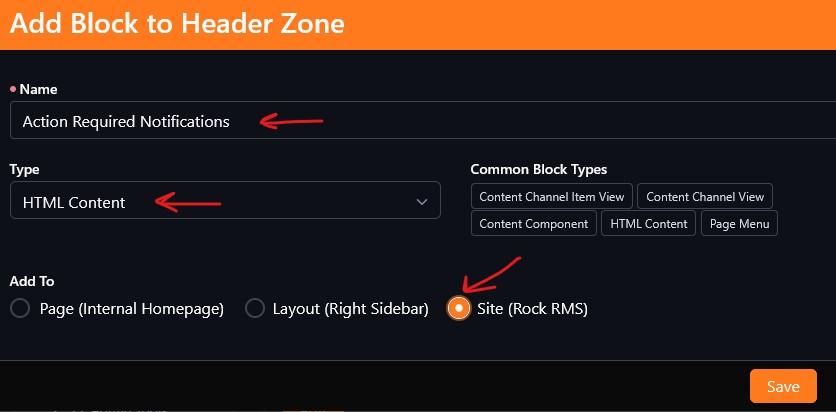Viewport: 836px width, 412px height.
Task: Click the Name text input field
Action: [x=420, y=121]
